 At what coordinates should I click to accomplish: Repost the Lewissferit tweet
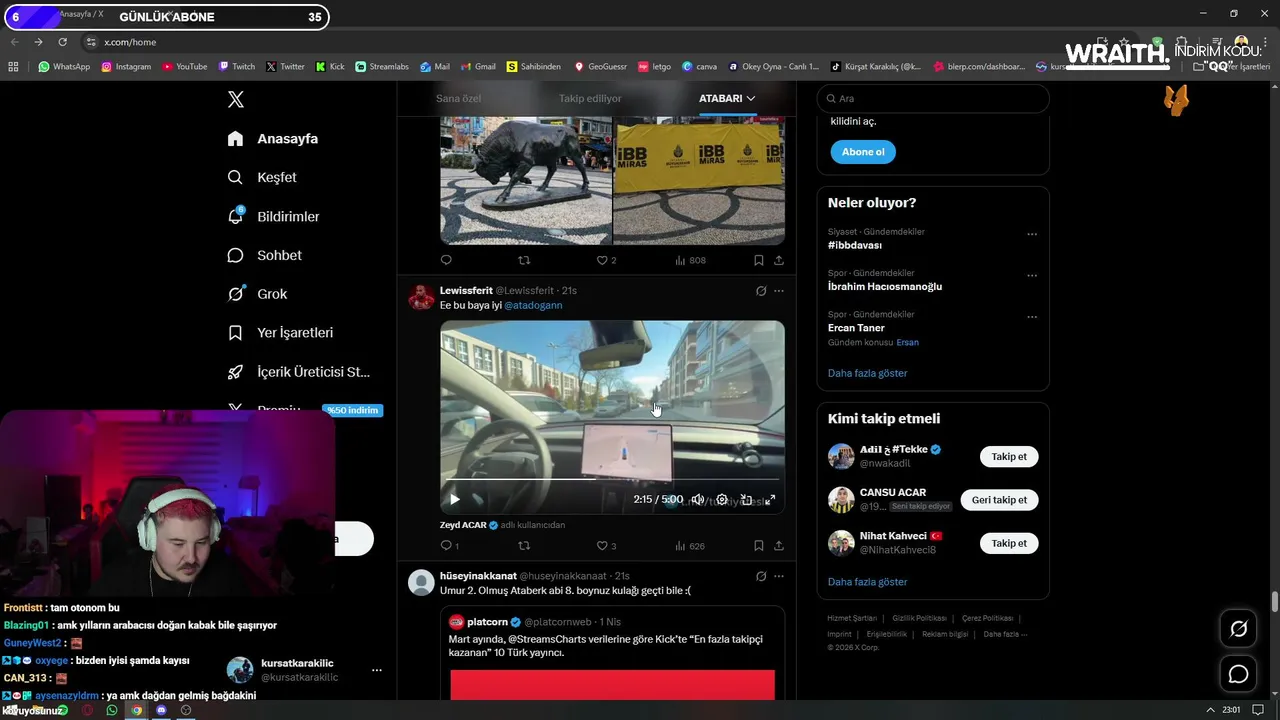coord(524,546)
